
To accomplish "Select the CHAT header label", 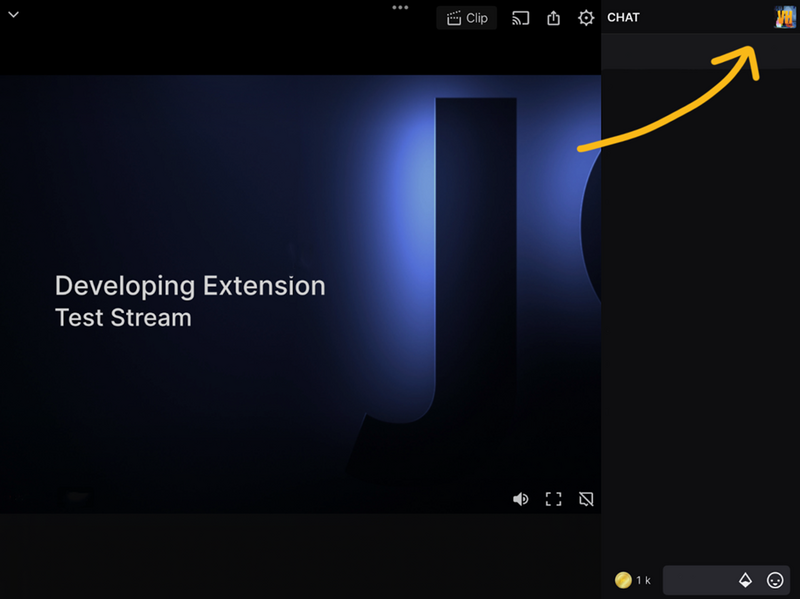I will [623, 18].
